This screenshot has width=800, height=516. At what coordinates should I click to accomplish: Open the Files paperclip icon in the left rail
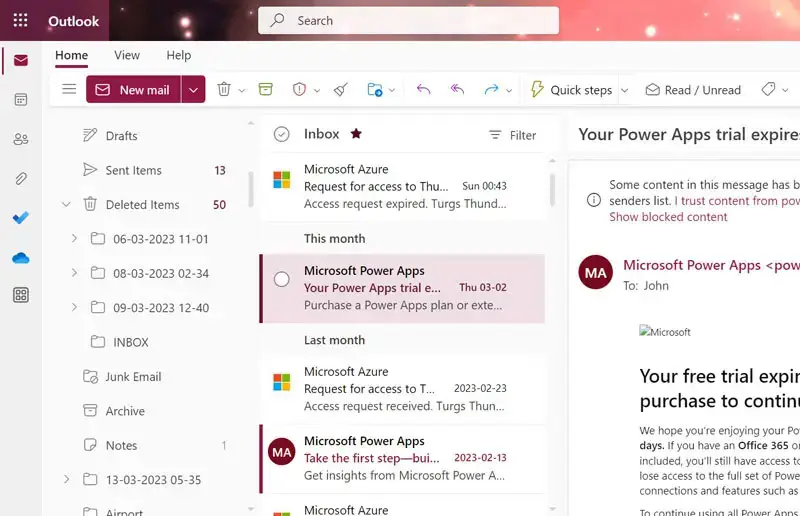point(21,179)
